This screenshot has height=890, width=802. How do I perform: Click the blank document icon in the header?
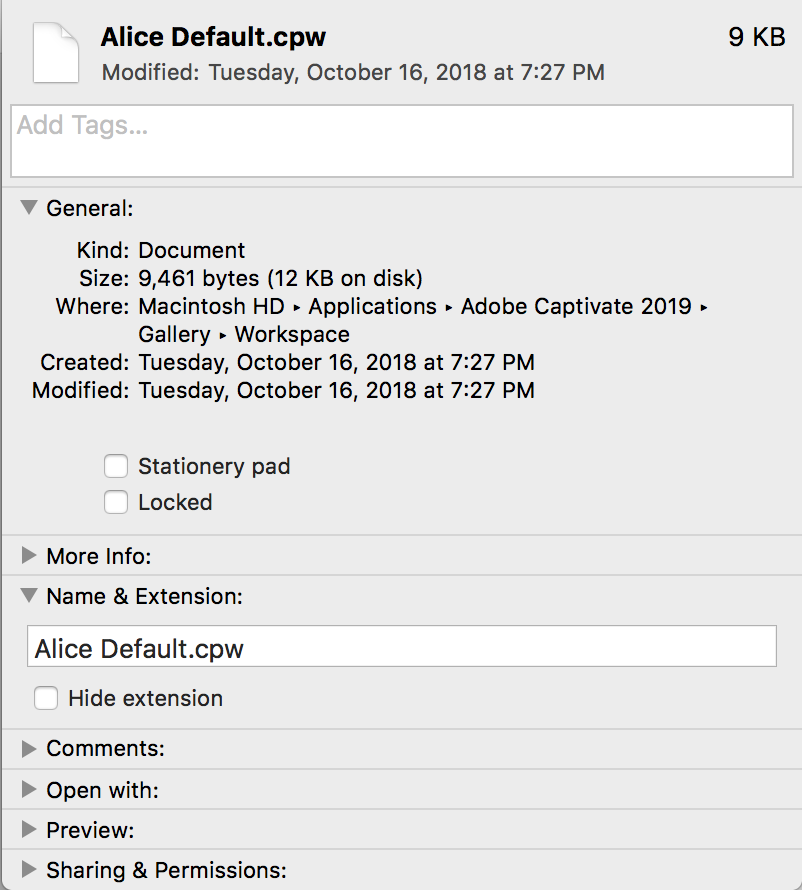[55, 53]
